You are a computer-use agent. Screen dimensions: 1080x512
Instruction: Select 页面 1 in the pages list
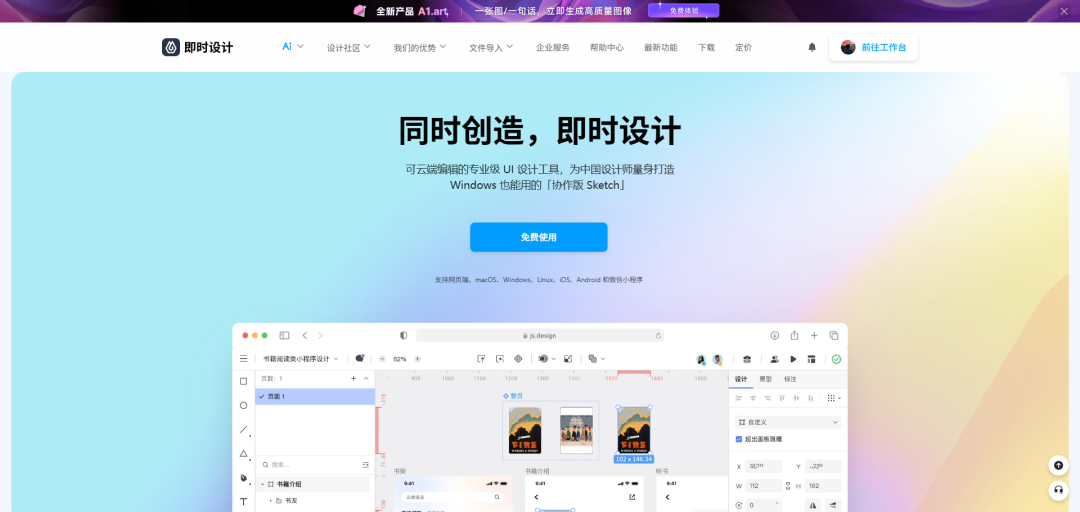[315, 396]
